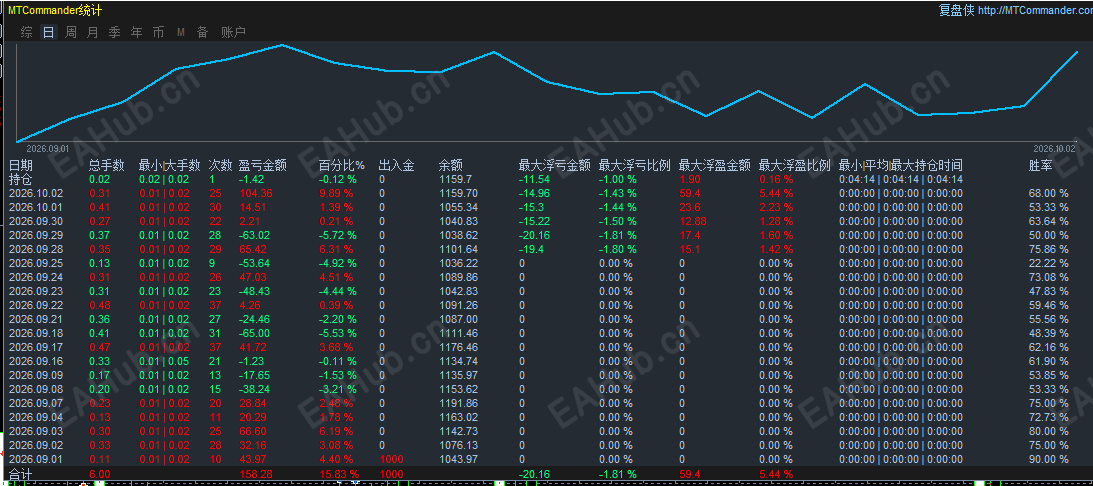Select the 2026.09.16 date row
Screen dimensions: 1093x486
[36, 361]
